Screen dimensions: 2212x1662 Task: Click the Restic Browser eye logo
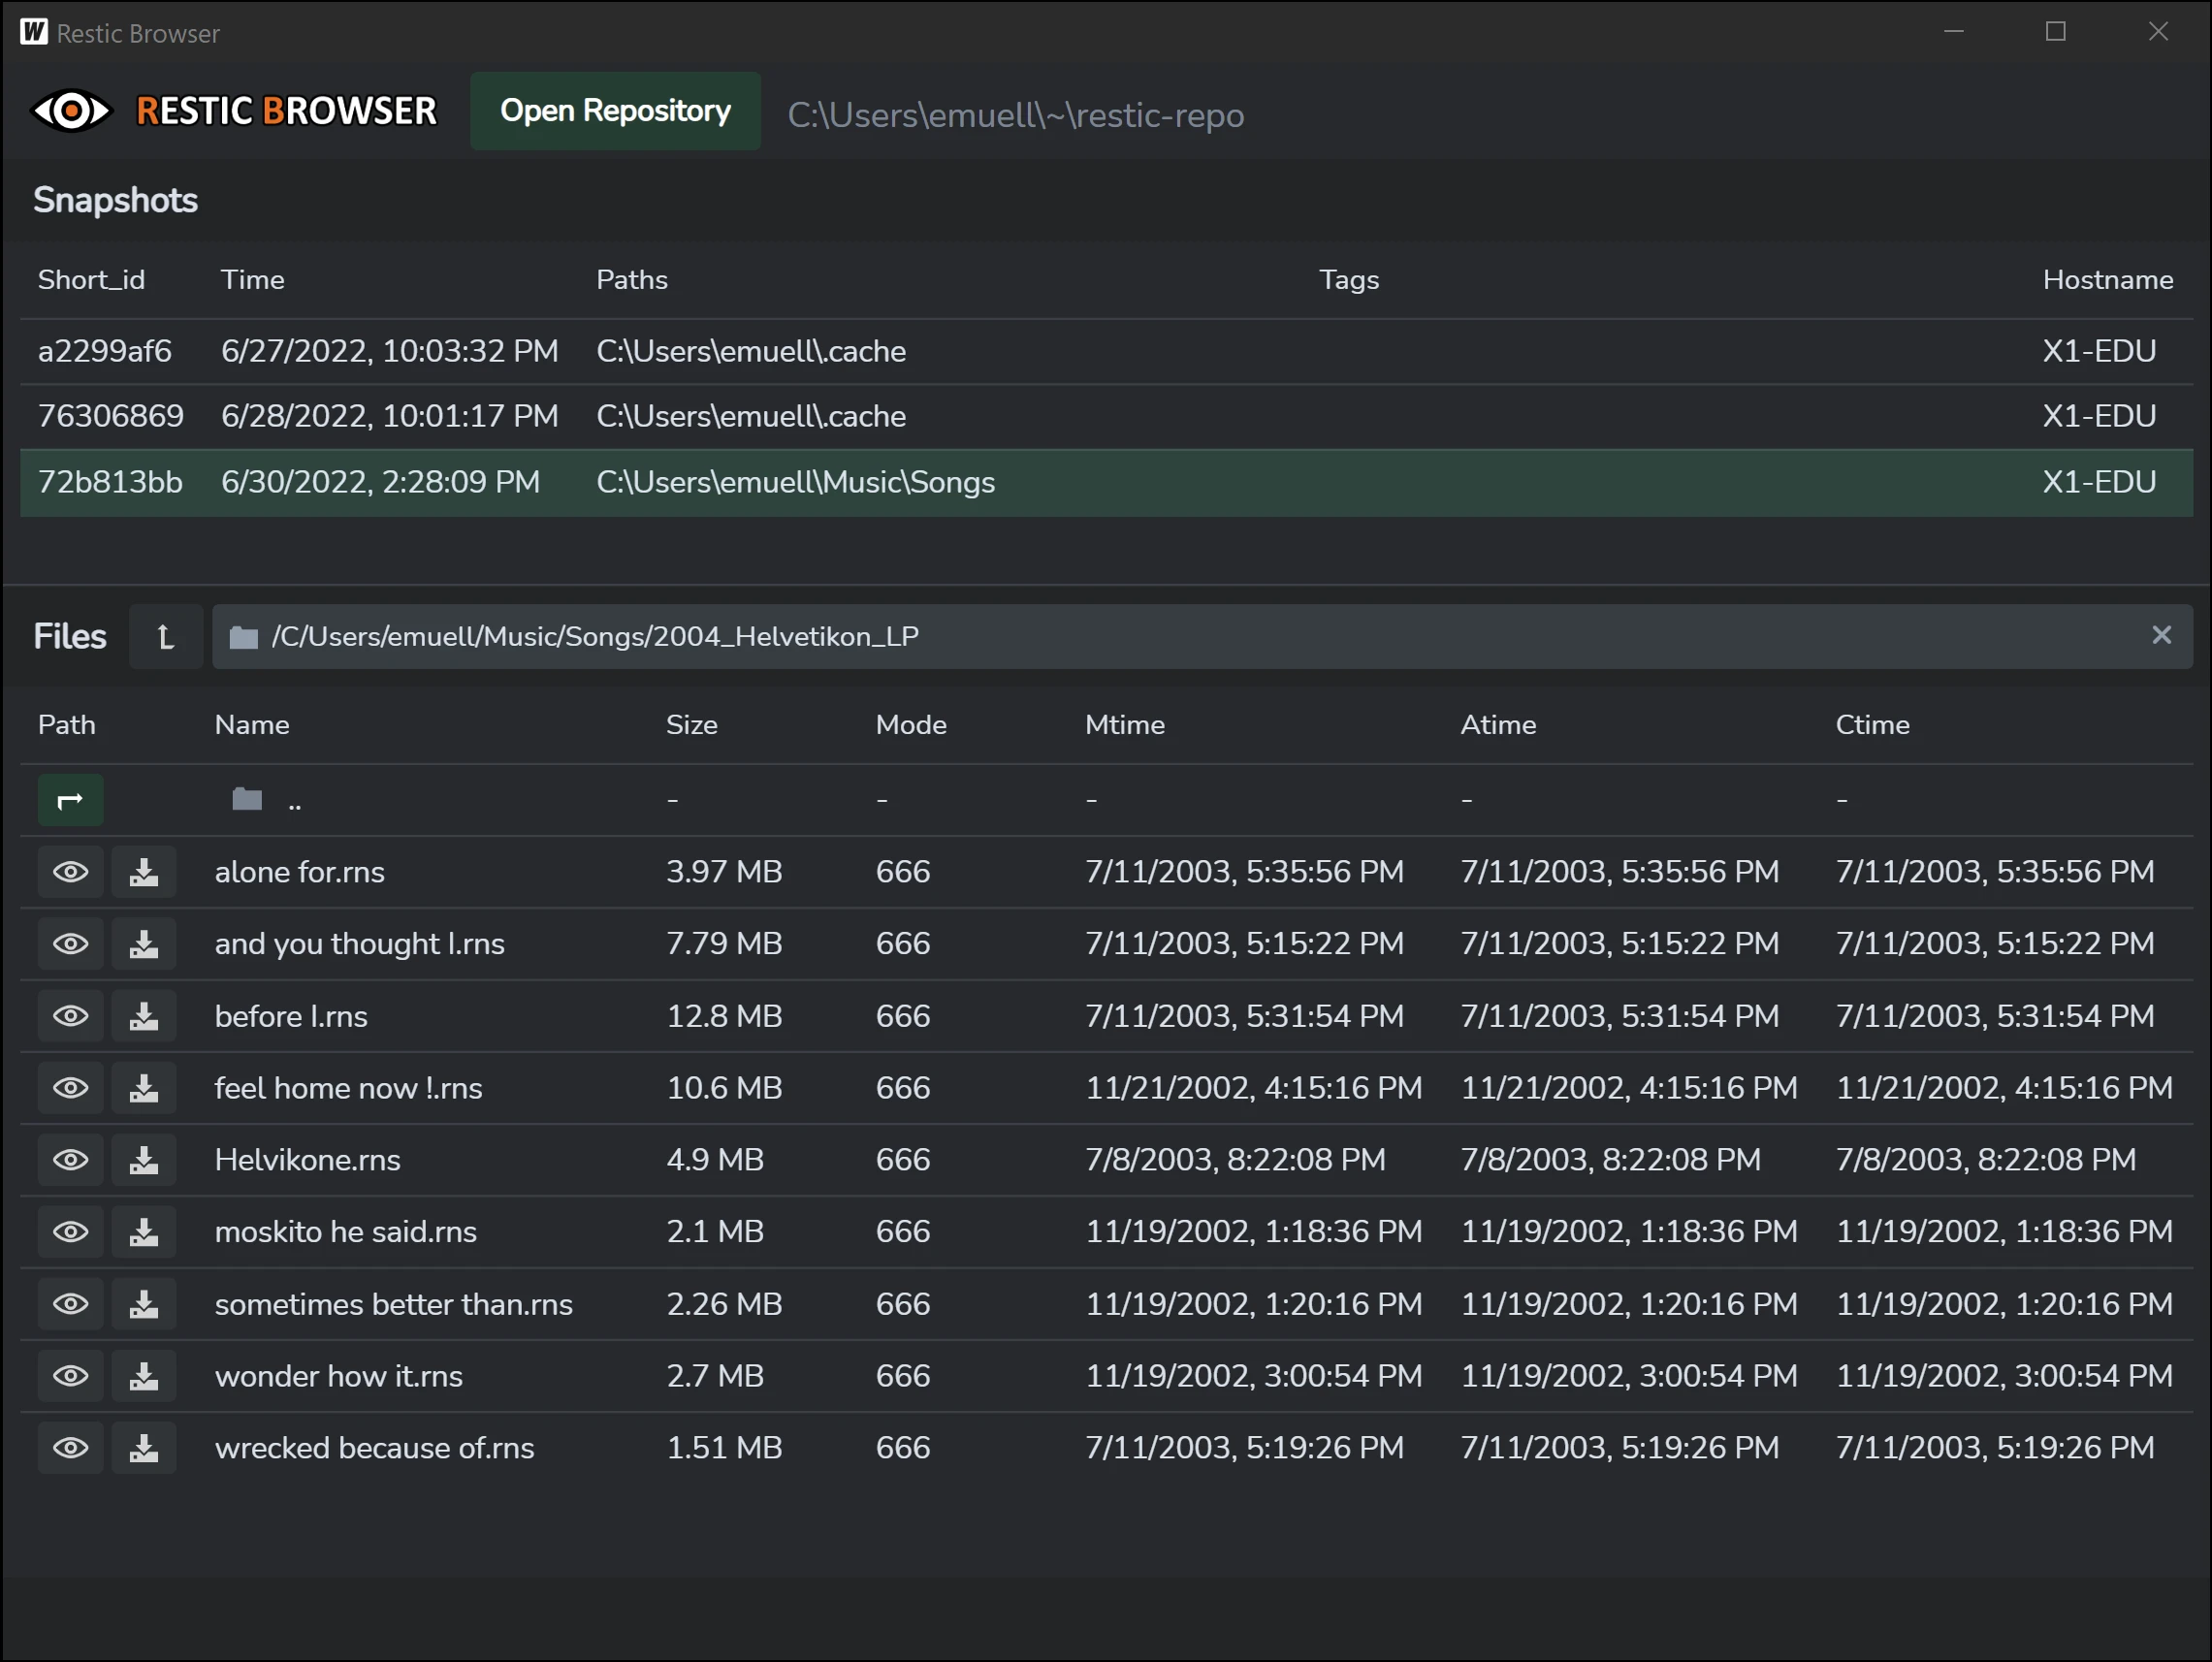tap(71, 111)
